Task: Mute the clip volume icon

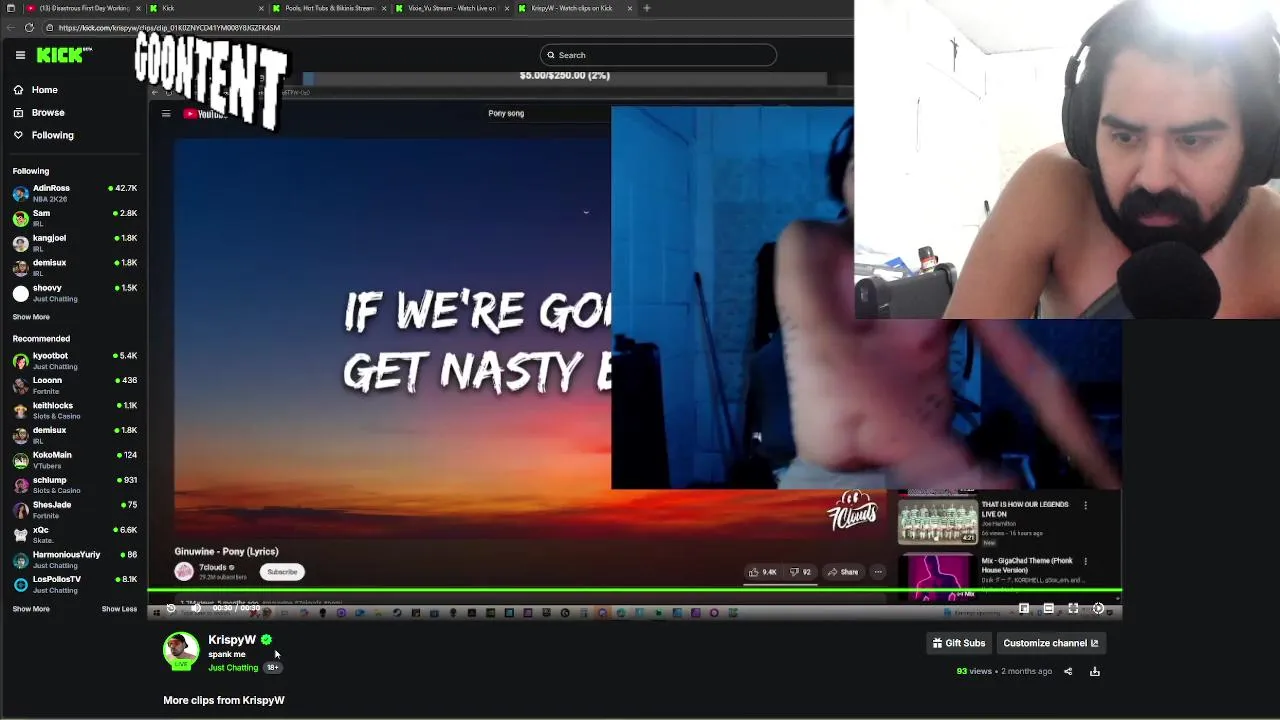Action: pyautogui.click(x=196, y=608)
